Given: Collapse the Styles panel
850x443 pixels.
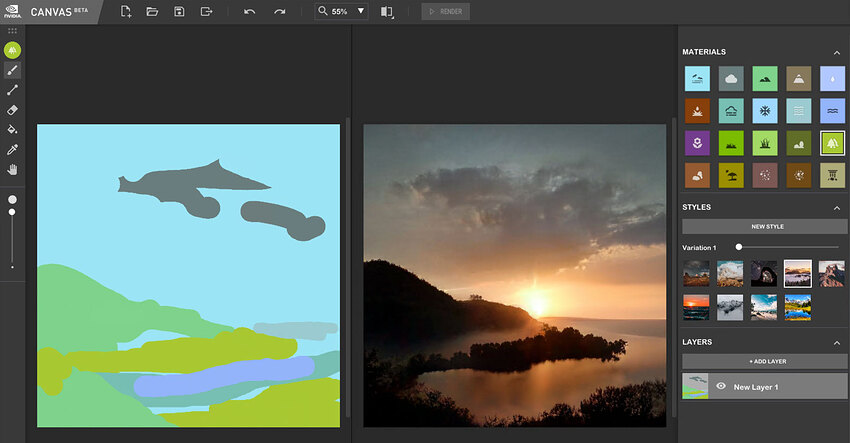Looking at the screenshot, I should 837,208.
